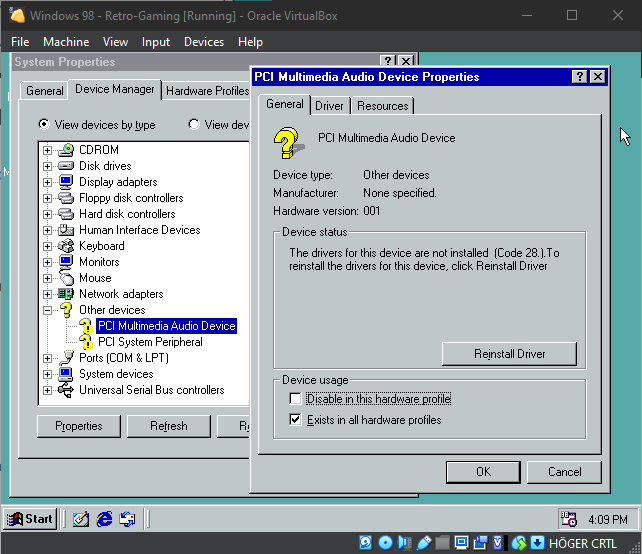Expand the System devices node
Viewport: 642px width, 554px height.
pyautogui.click(x=47, y=374)
